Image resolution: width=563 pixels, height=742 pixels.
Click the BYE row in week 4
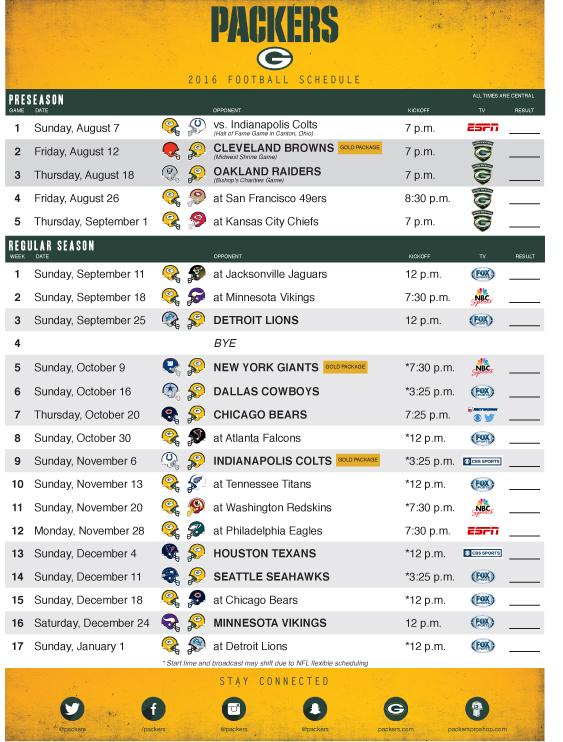(x=274, y=343)
